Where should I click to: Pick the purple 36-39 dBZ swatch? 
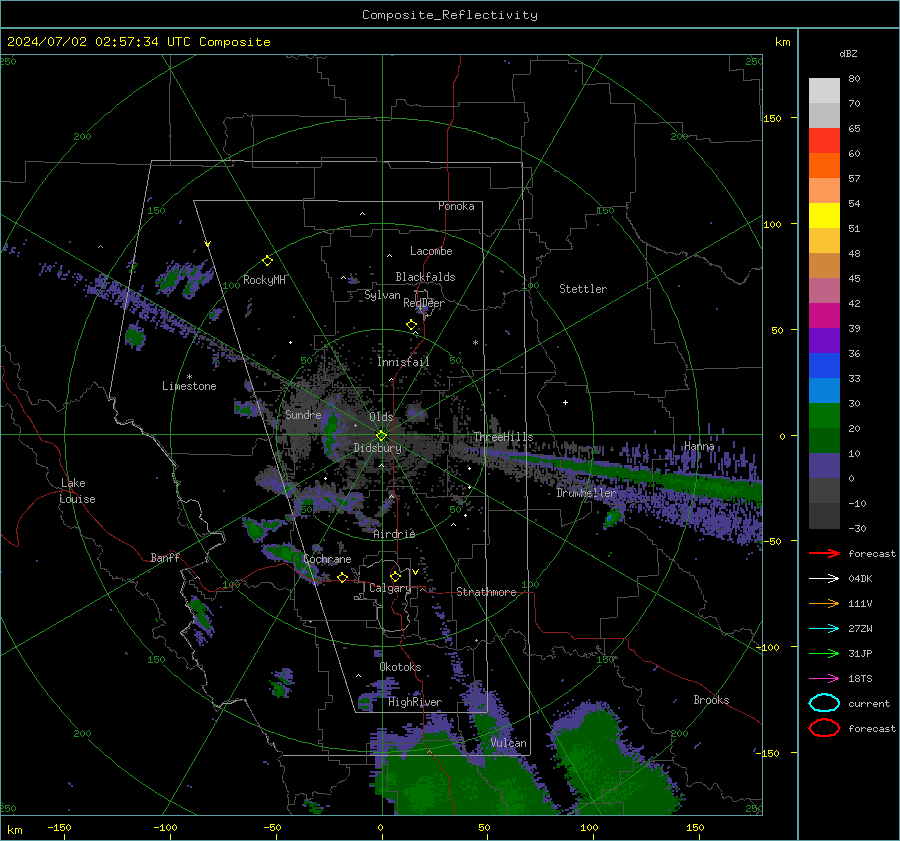pyautogui.click(x=824, y=341)
